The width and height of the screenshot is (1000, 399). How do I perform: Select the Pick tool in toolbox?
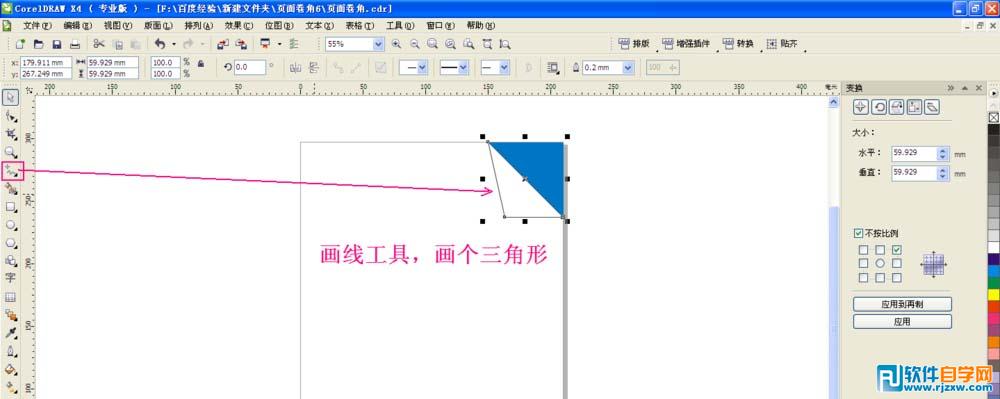[11, 97]
